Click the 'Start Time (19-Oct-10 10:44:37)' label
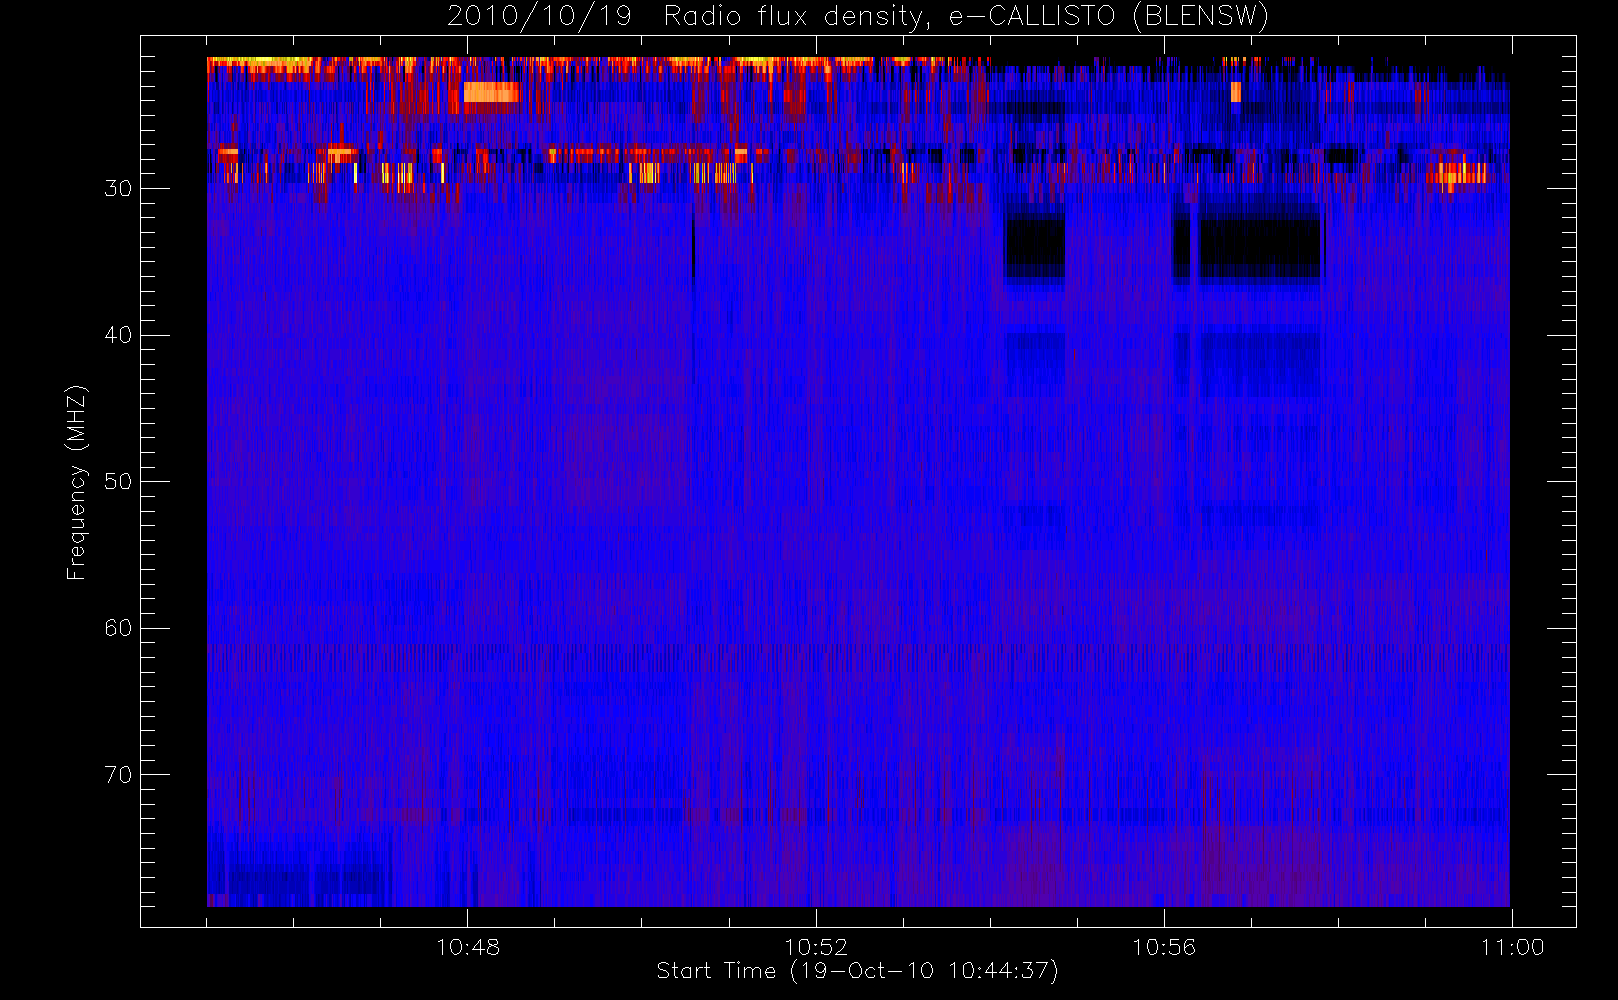The width and height of the screenshot is (1618, 1000). tap(857, 971)
